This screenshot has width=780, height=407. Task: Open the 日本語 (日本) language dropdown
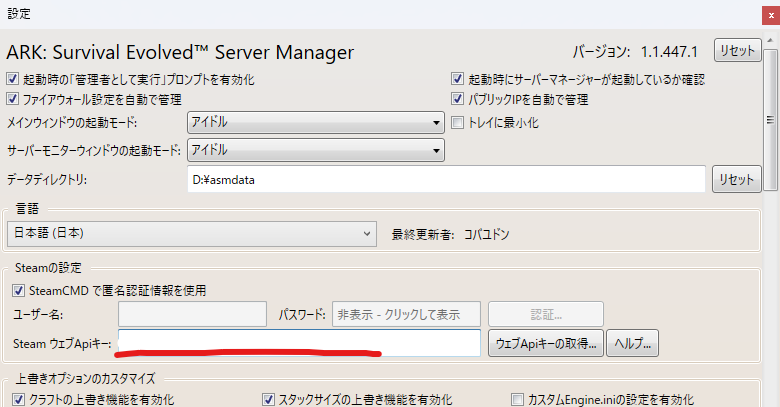[x=192, y=234]
